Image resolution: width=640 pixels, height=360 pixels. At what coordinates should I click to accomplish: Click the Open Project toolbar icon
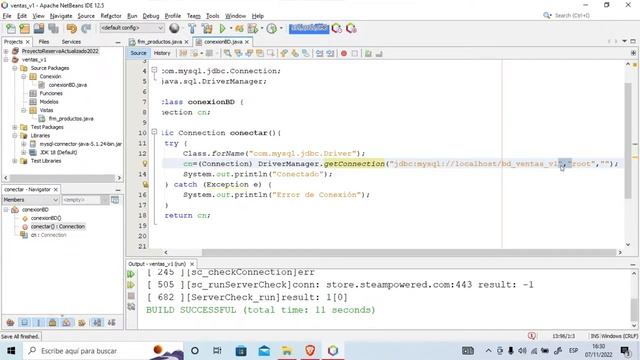click(39, 29)
